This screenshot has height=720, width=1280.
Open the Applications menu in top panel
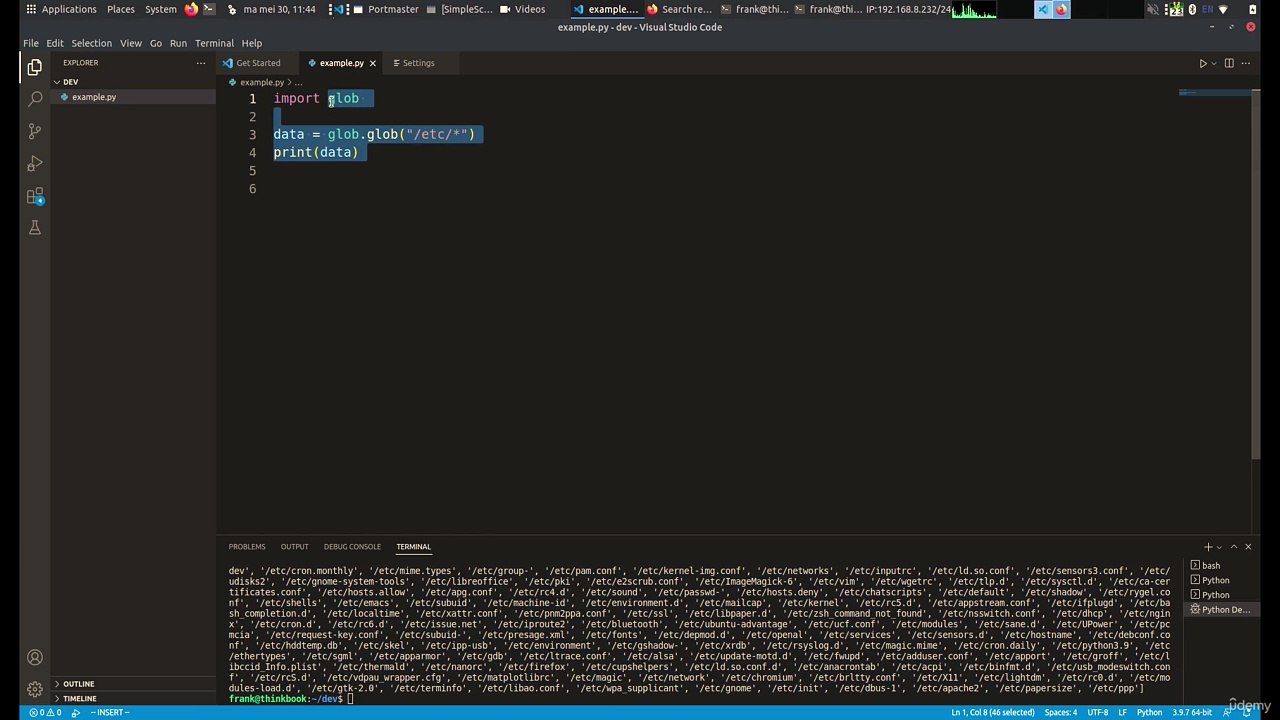click(61, 9)
